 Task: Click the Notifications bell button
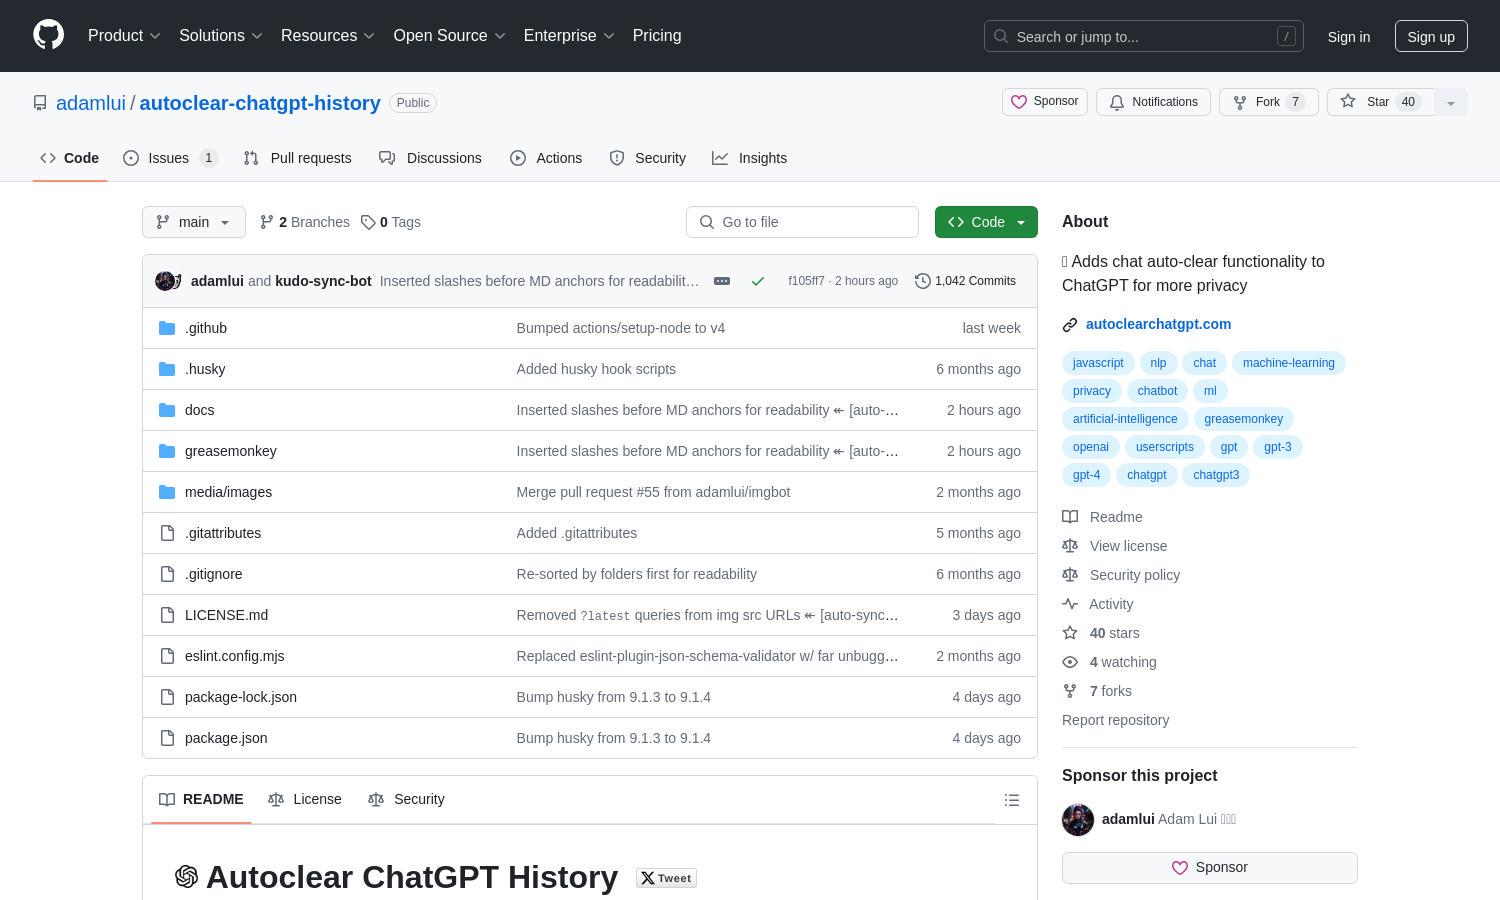1154,102
